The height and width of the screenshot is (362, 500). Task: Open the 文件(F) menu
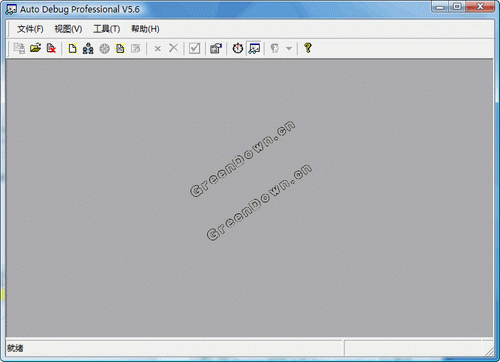coord(30,29)
